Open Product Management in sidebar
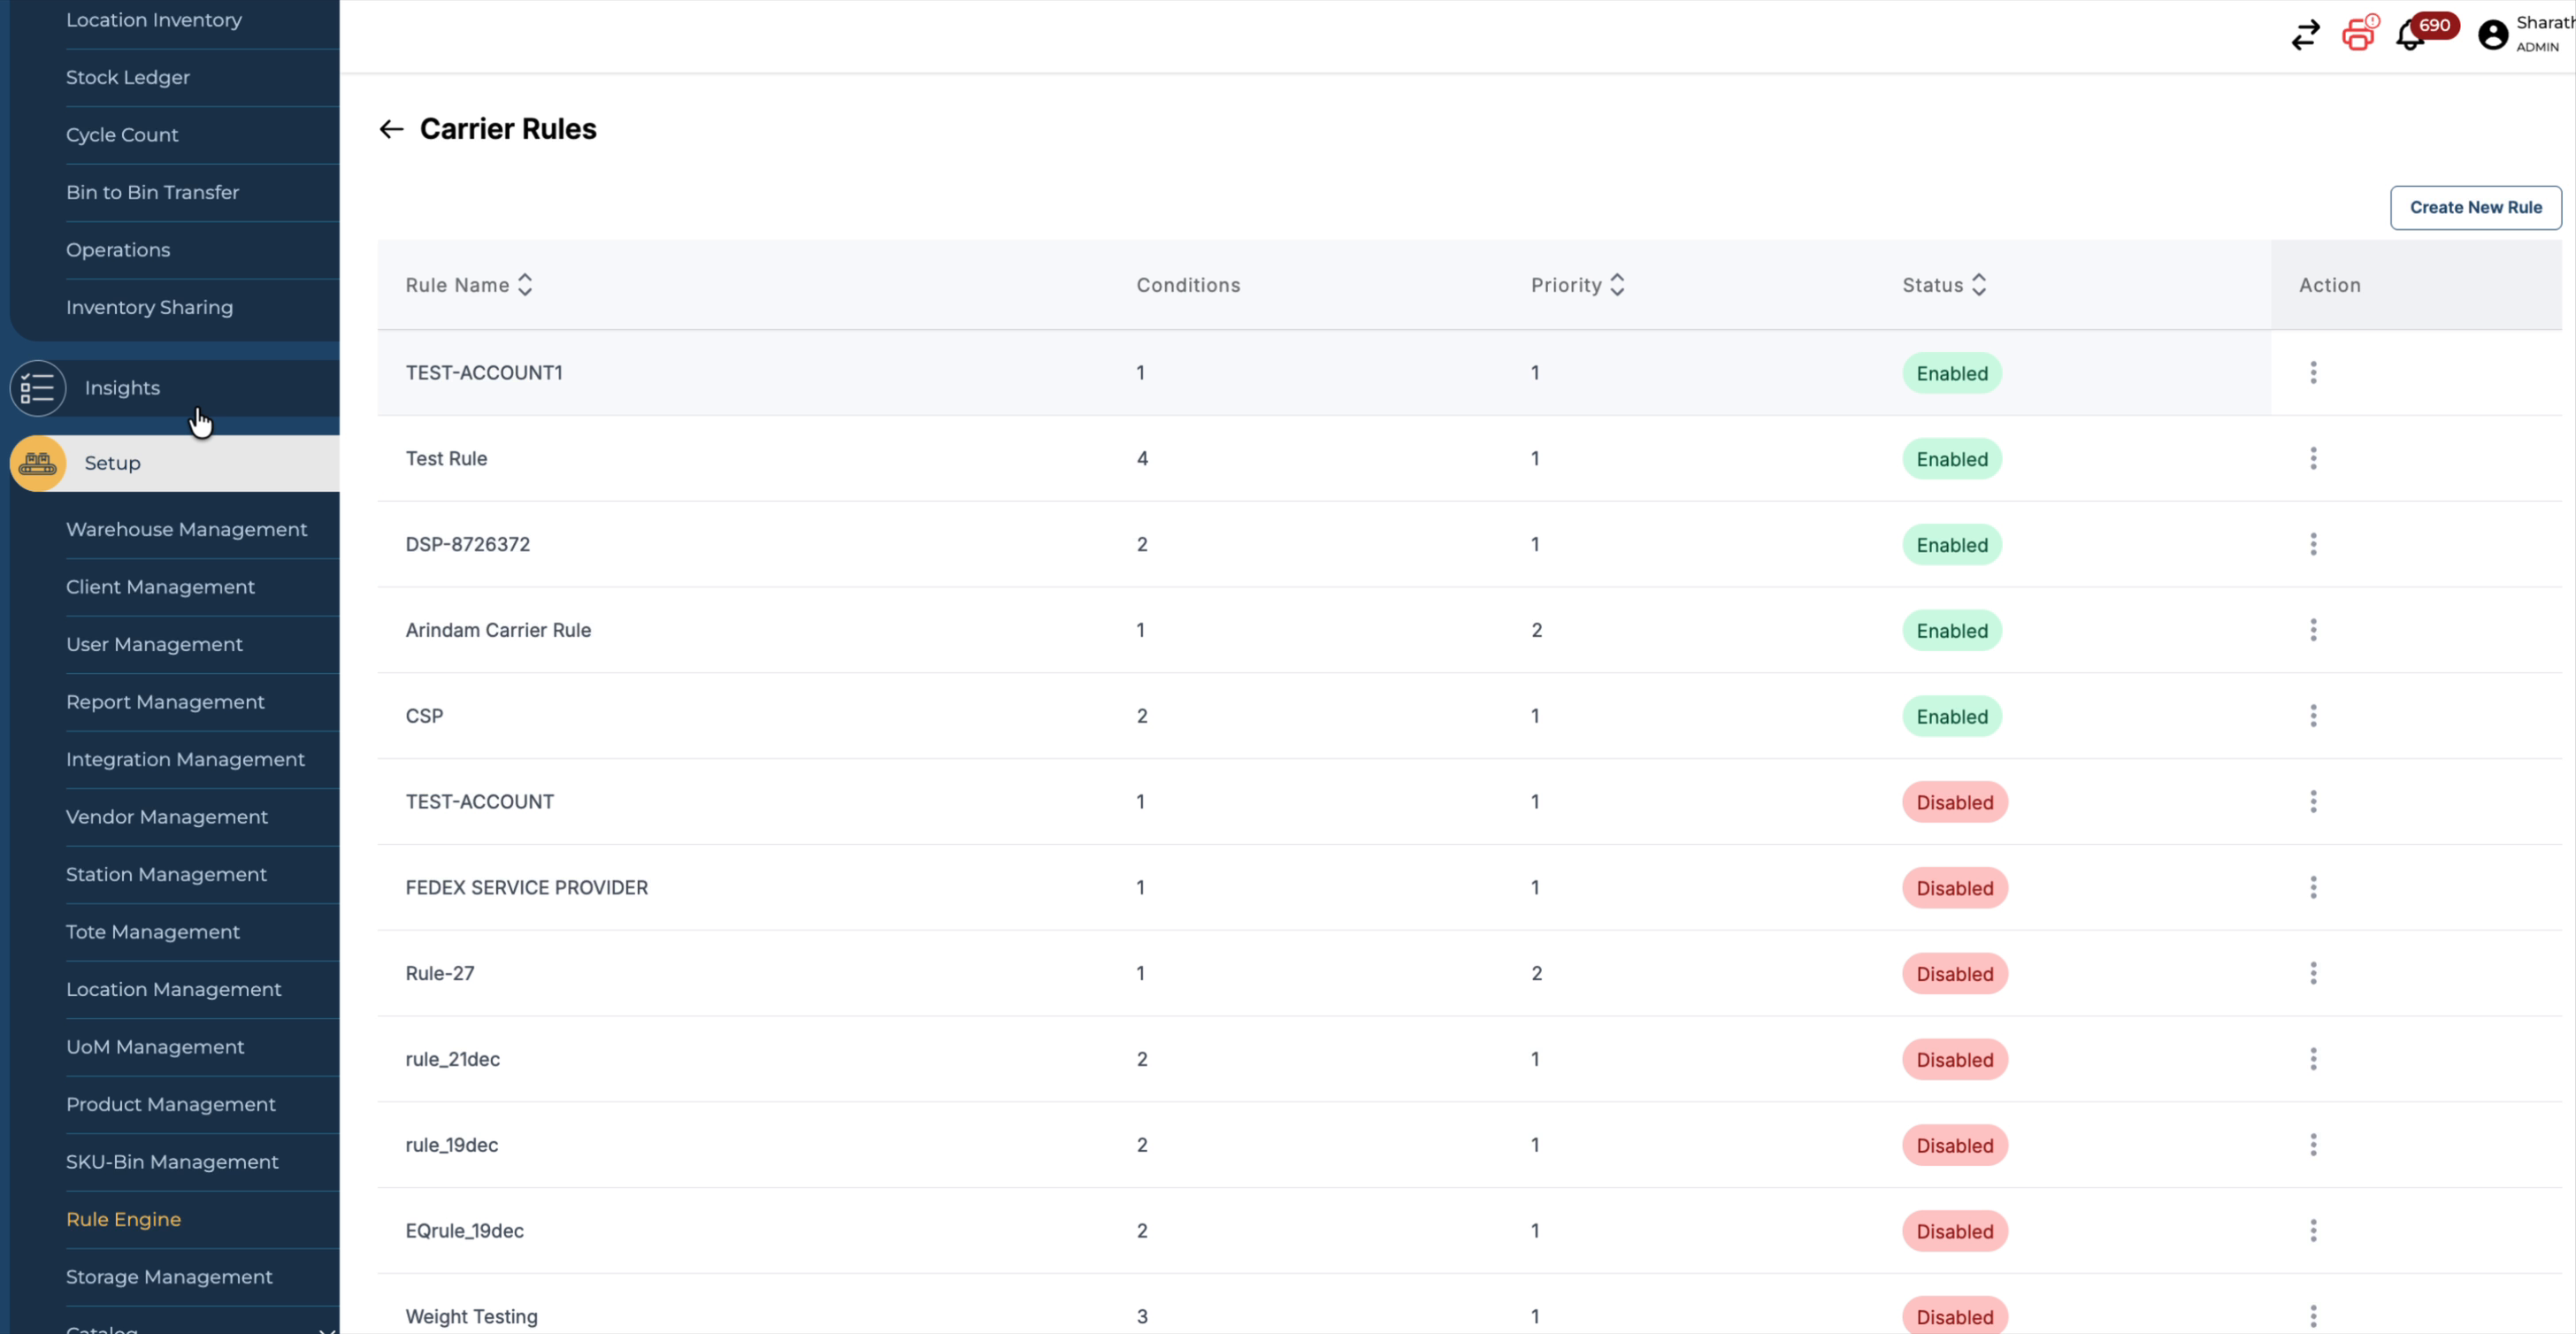Image resolution: width=2576 pixels, height=1334 pixels. 171,1105
